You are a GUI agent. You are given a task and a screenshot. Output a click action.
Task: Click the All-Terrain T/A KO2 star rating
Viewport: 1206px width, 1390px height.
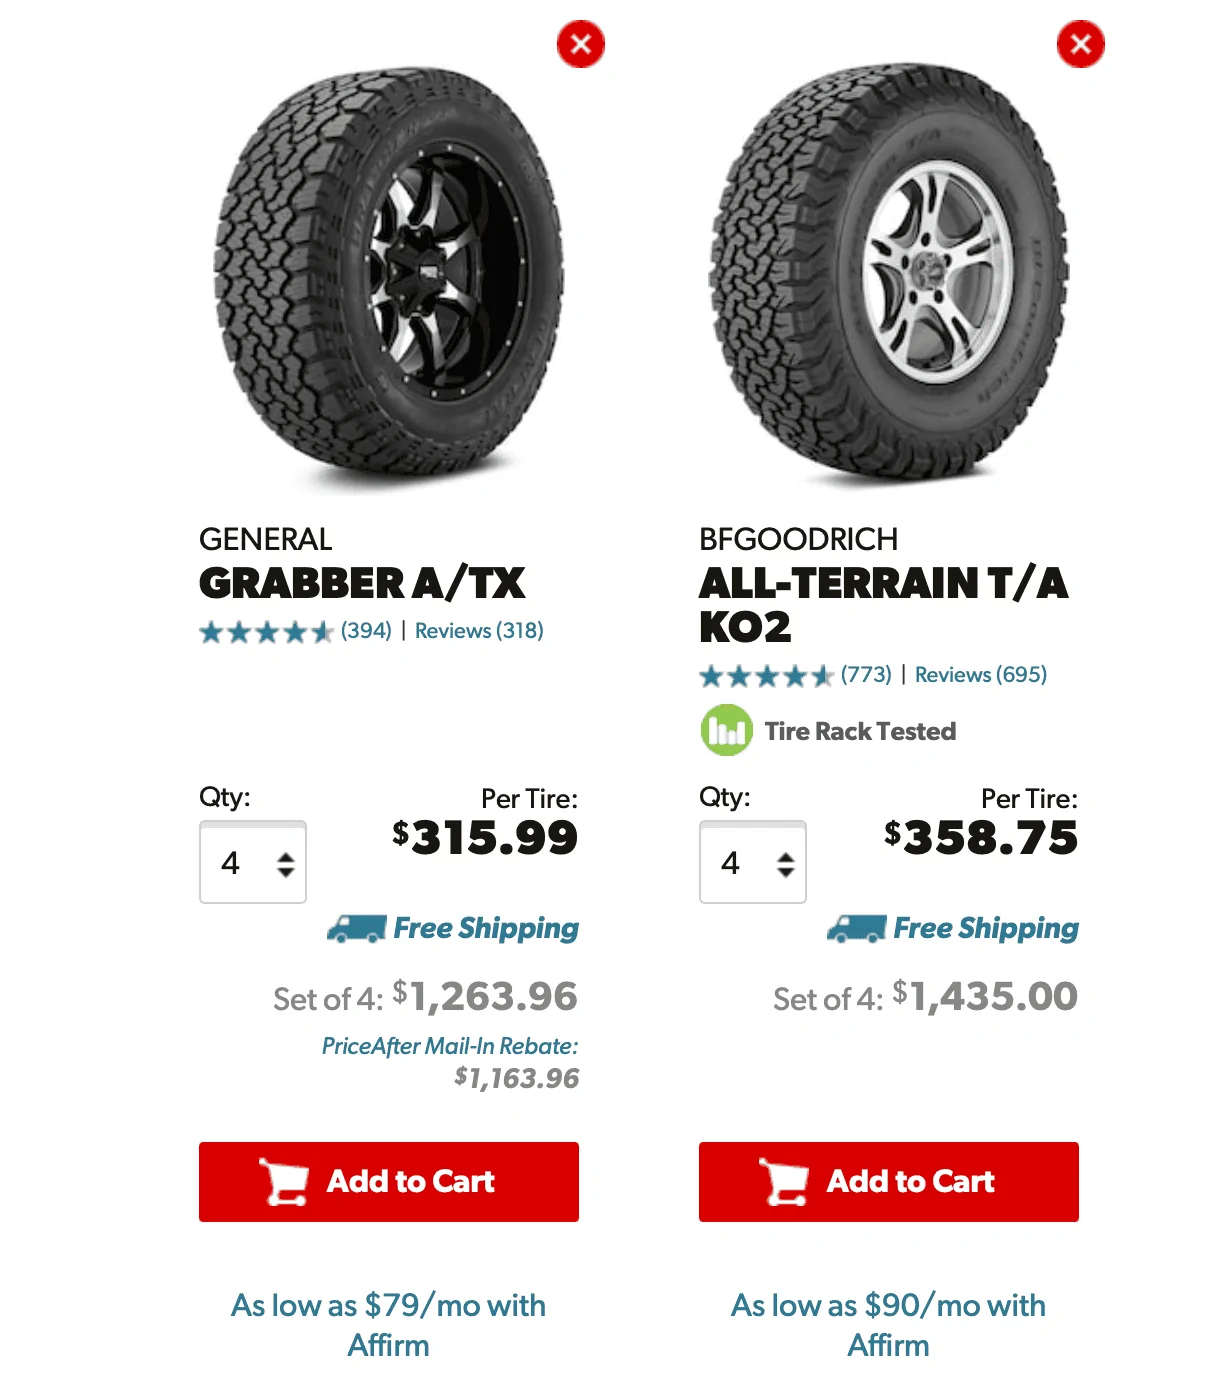tap(766, 676)
